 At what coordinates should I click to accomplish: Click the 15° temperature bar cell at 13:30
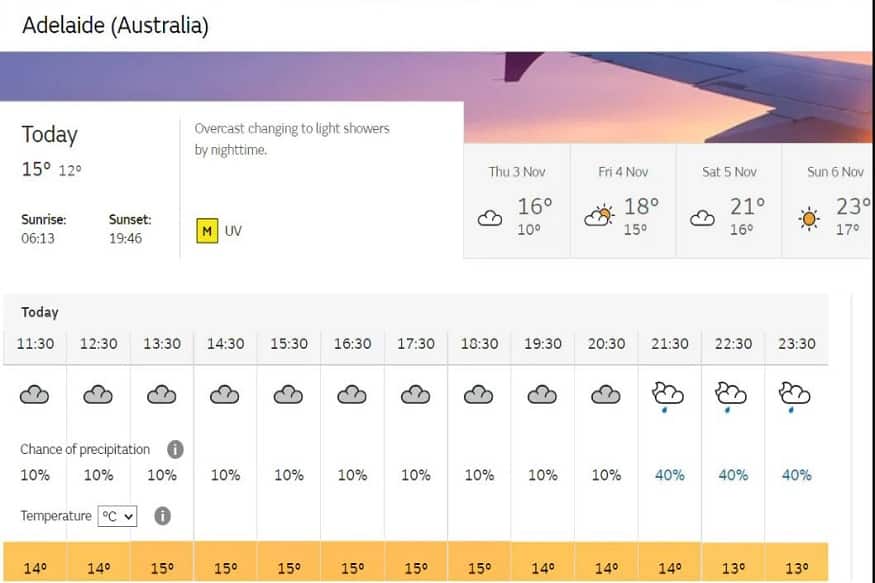pyautogui.click(x=162, y=568)
